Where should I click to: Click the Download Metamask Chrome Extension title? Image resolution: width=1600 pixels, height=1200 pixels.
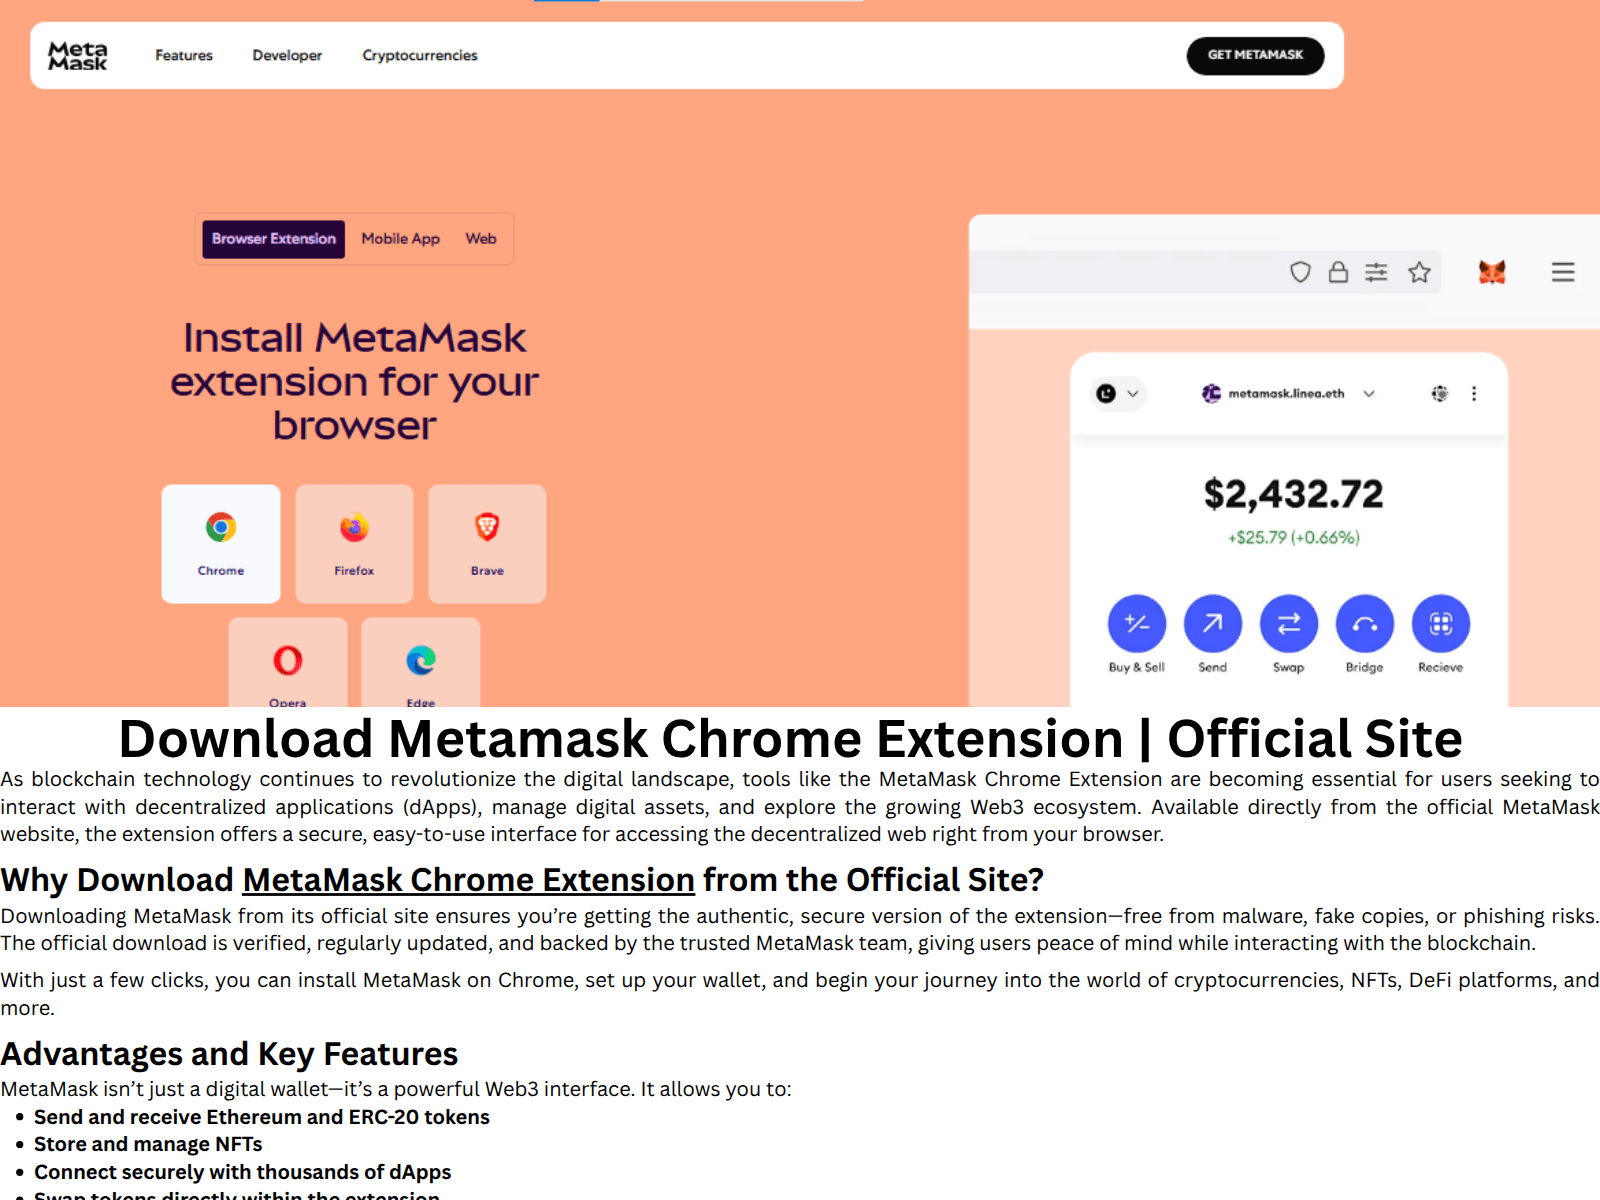[790, 739]
